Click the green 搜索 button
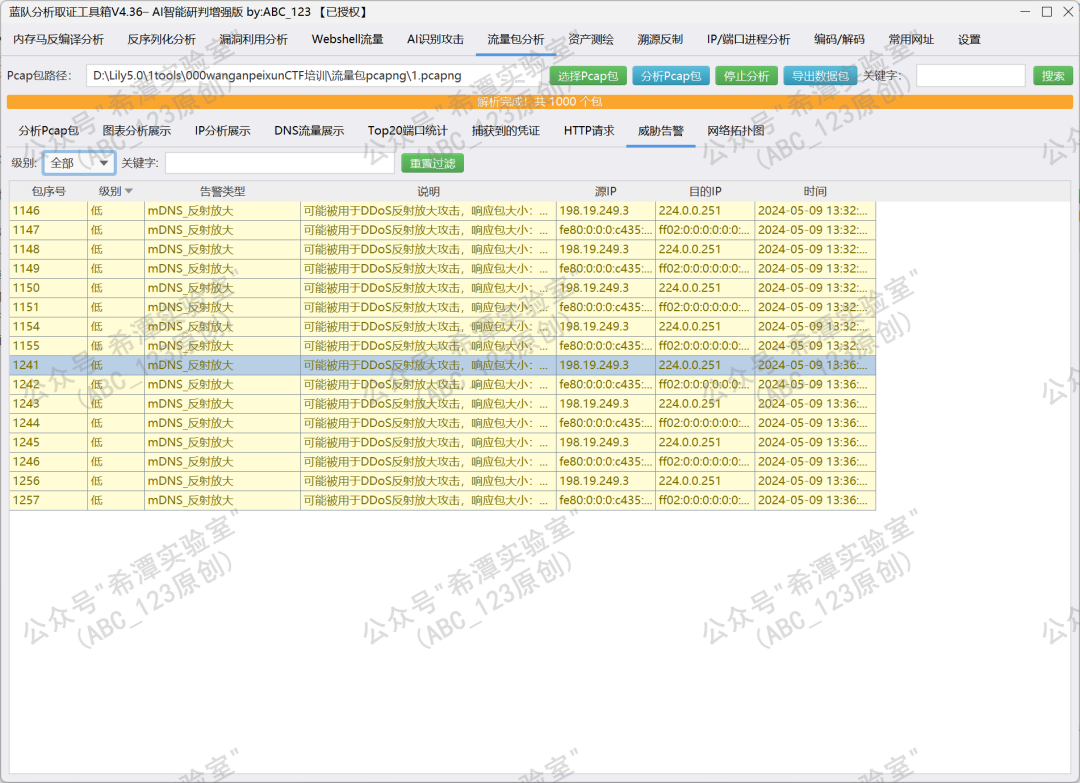 pos(1052,76)
